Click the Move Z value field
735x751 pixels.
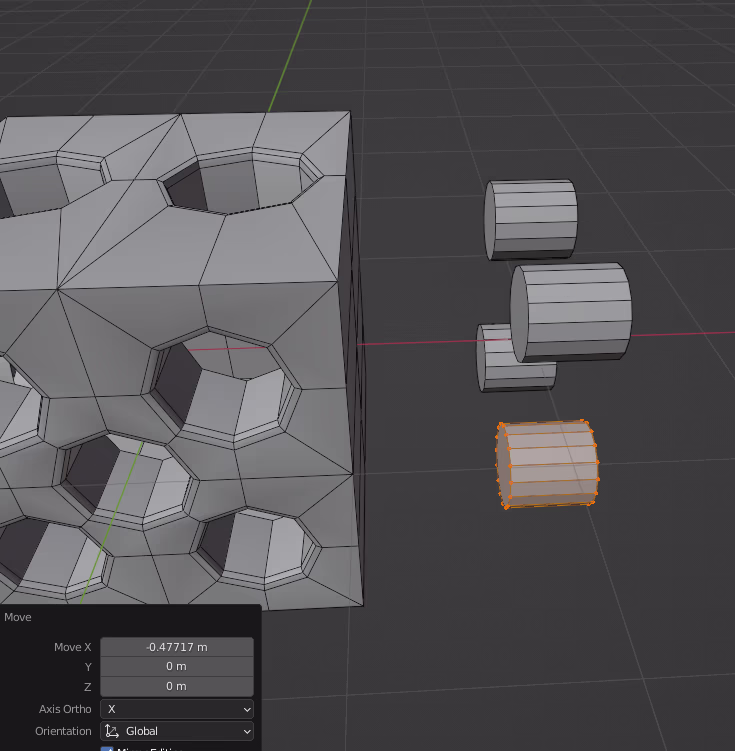point(177,686)
